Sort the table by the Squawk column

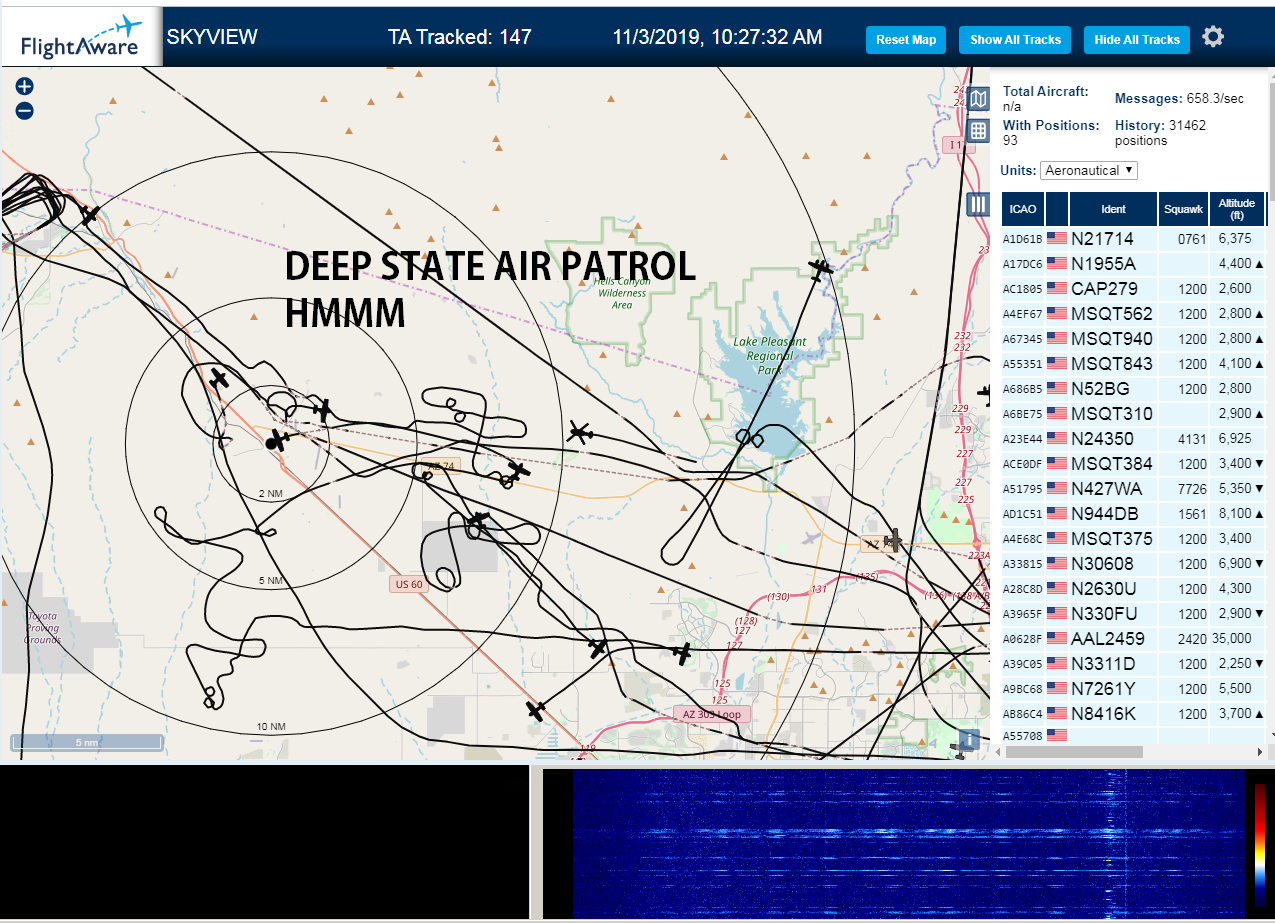(1183, 209)
